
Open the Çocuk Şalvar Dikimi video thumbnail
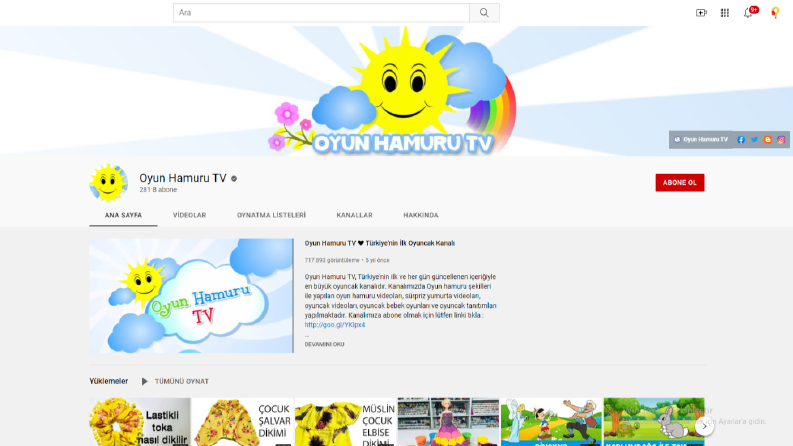point(243,422)
